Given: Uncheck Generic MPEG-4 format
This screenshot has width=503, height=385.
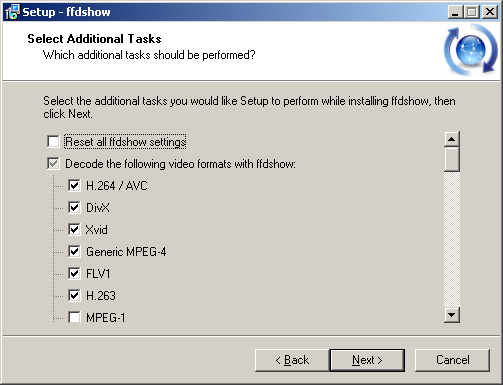Looking at the screenshot, I should (x=74, y=251).
